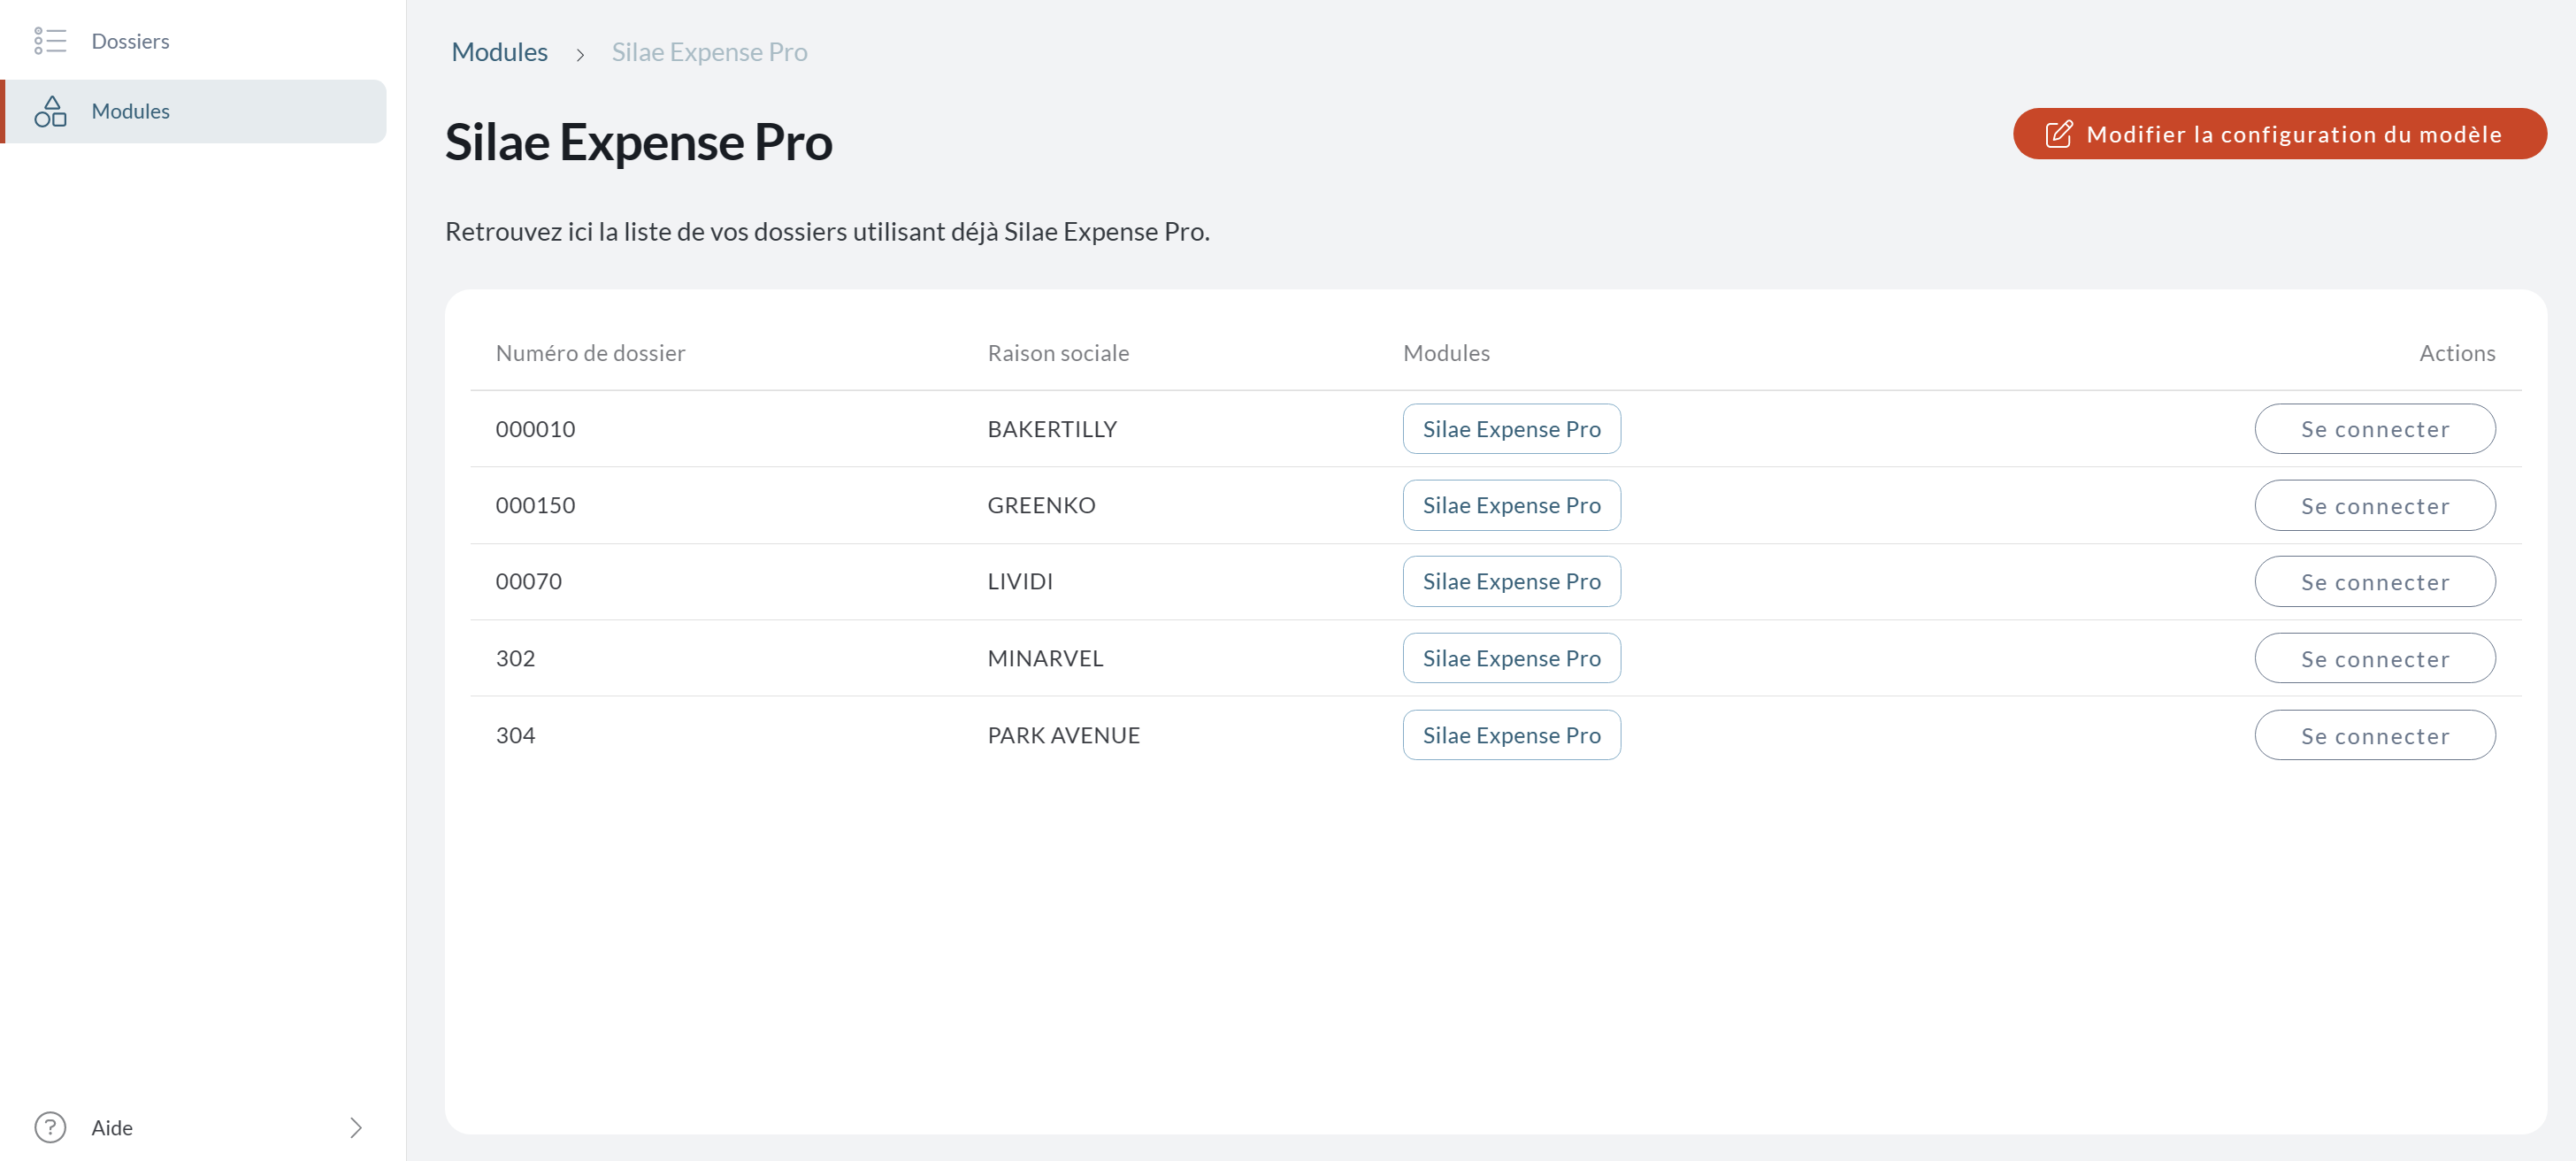This screenshot has height=1161, width=2576.
Task: Connect to the LIVIDI dossier
Action: click(x=2374, y=582)
